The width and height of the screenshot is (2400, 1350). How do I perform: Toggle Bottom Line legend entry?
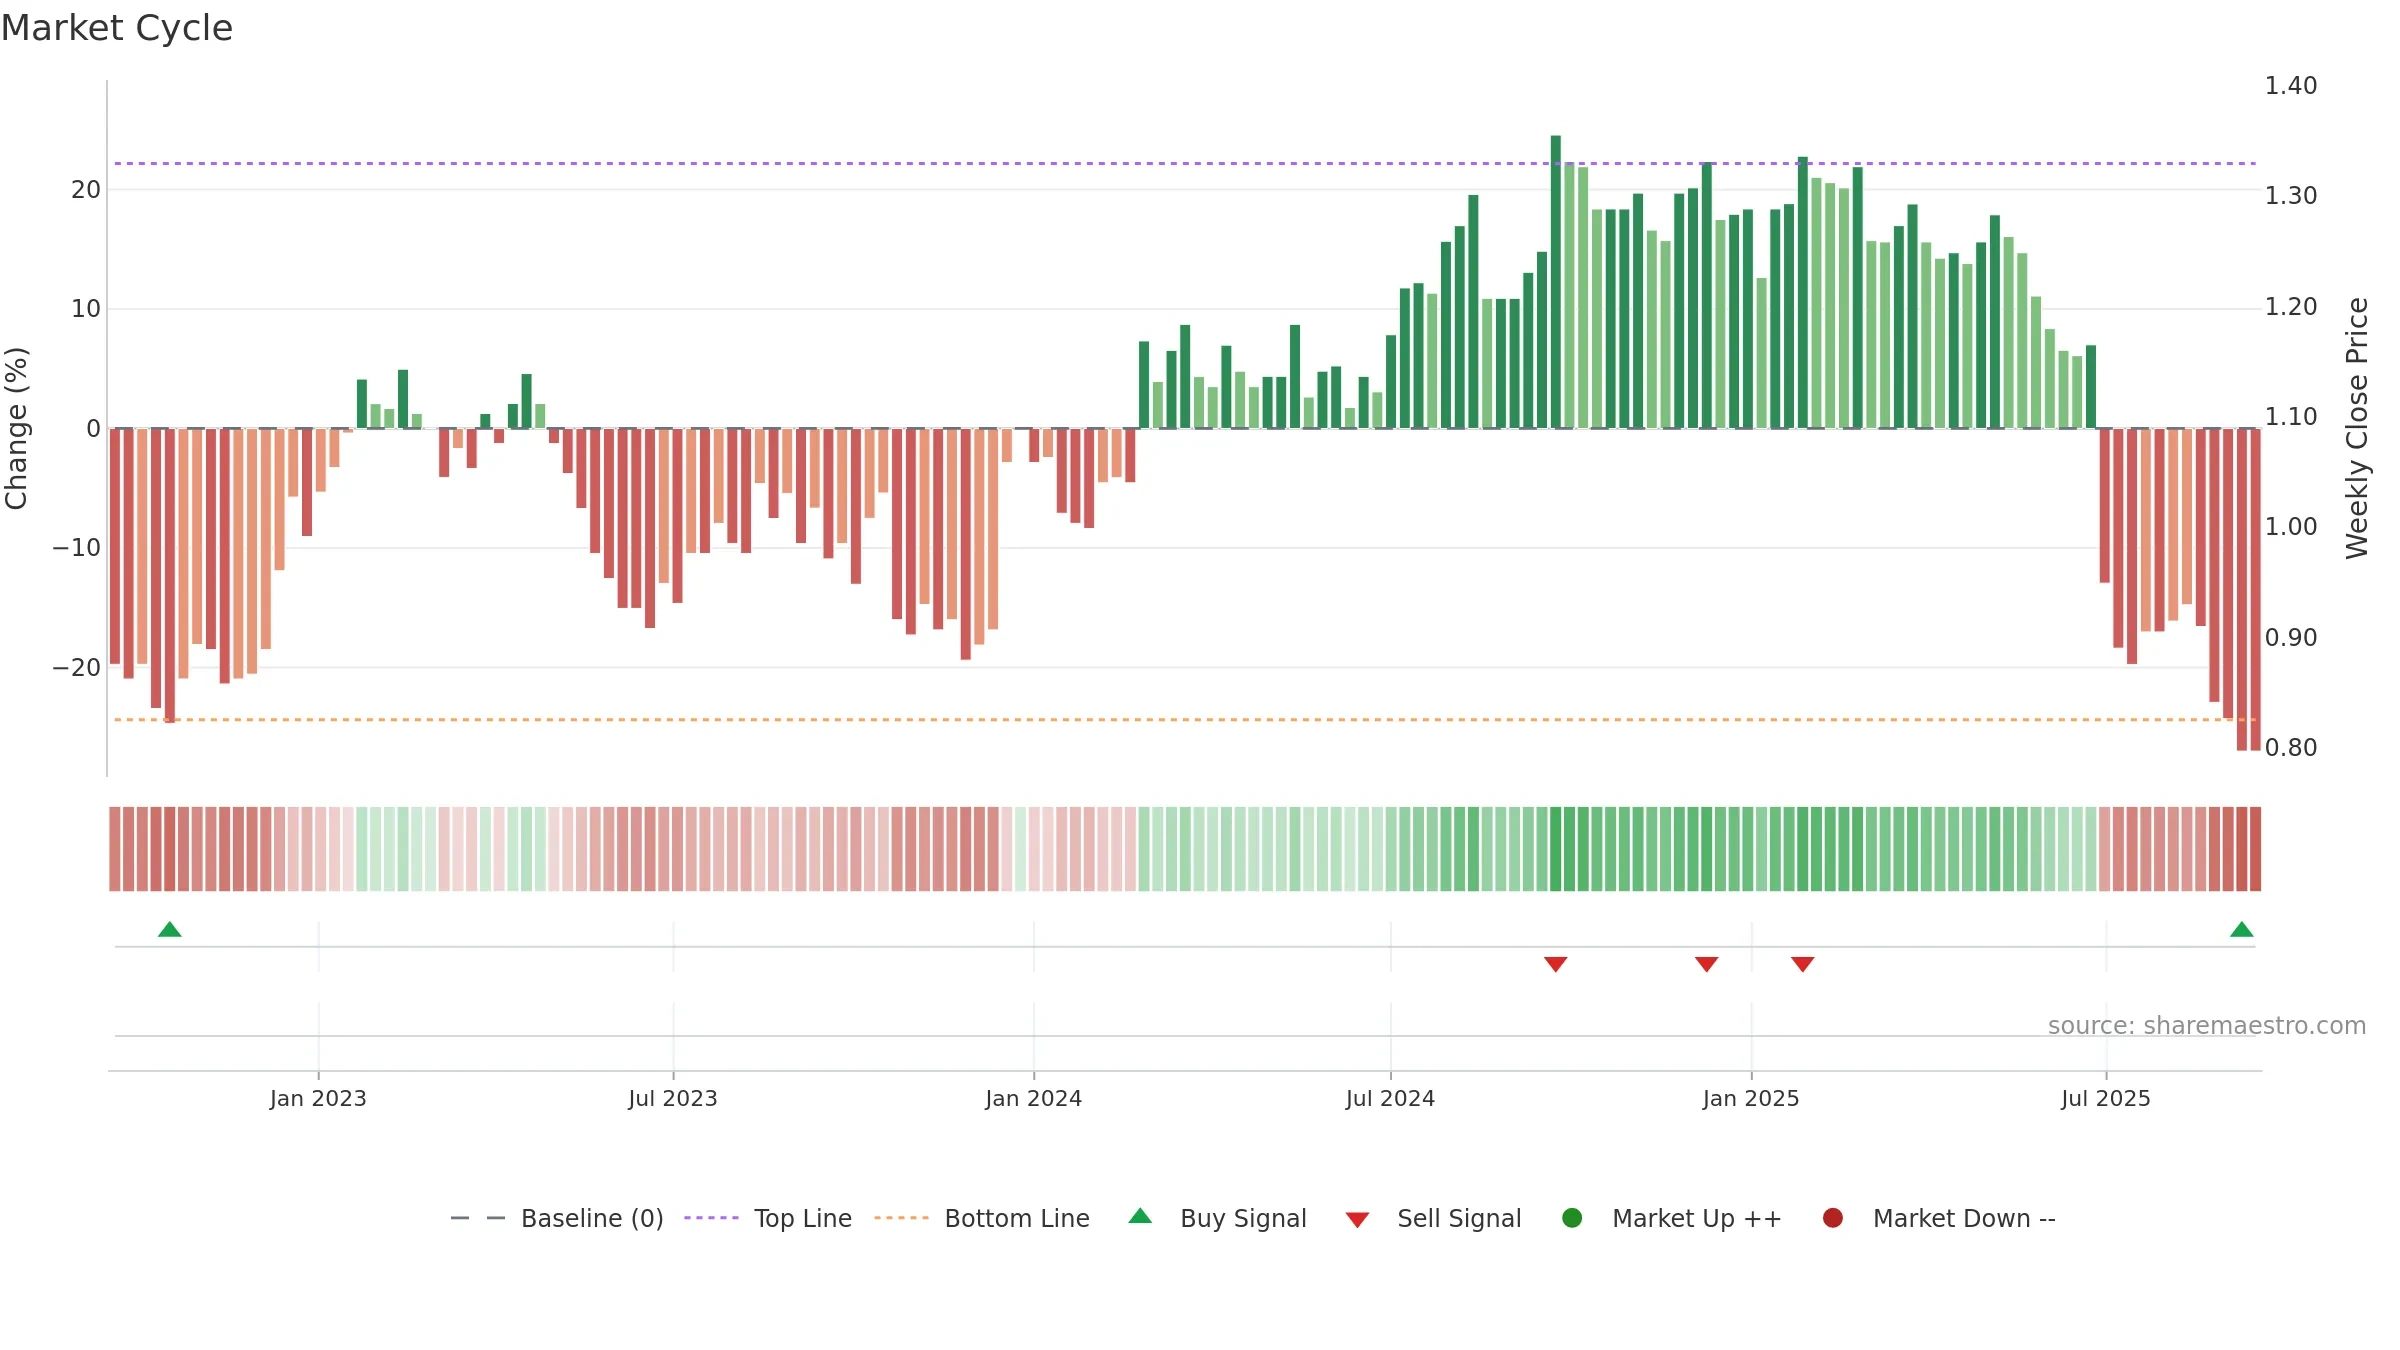[982, 1218]
